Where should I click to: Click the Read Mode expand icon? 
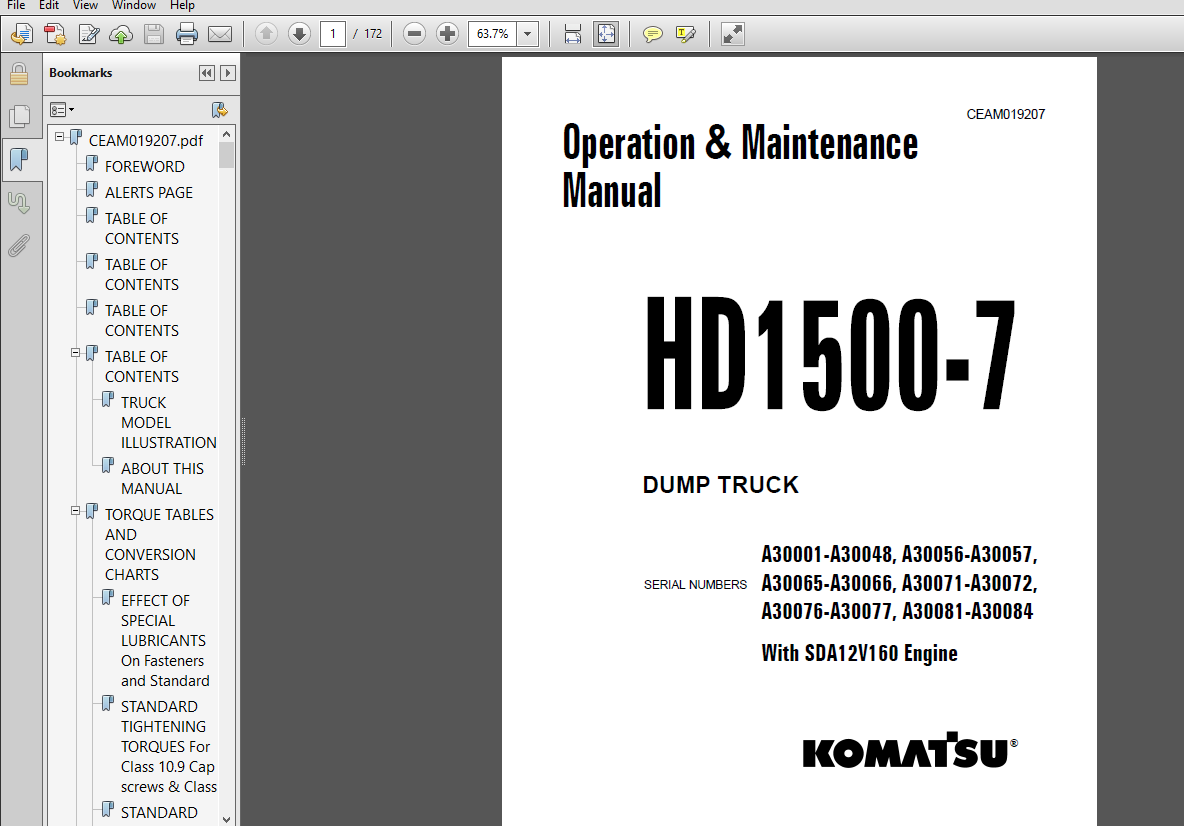[x=732, y=34]
